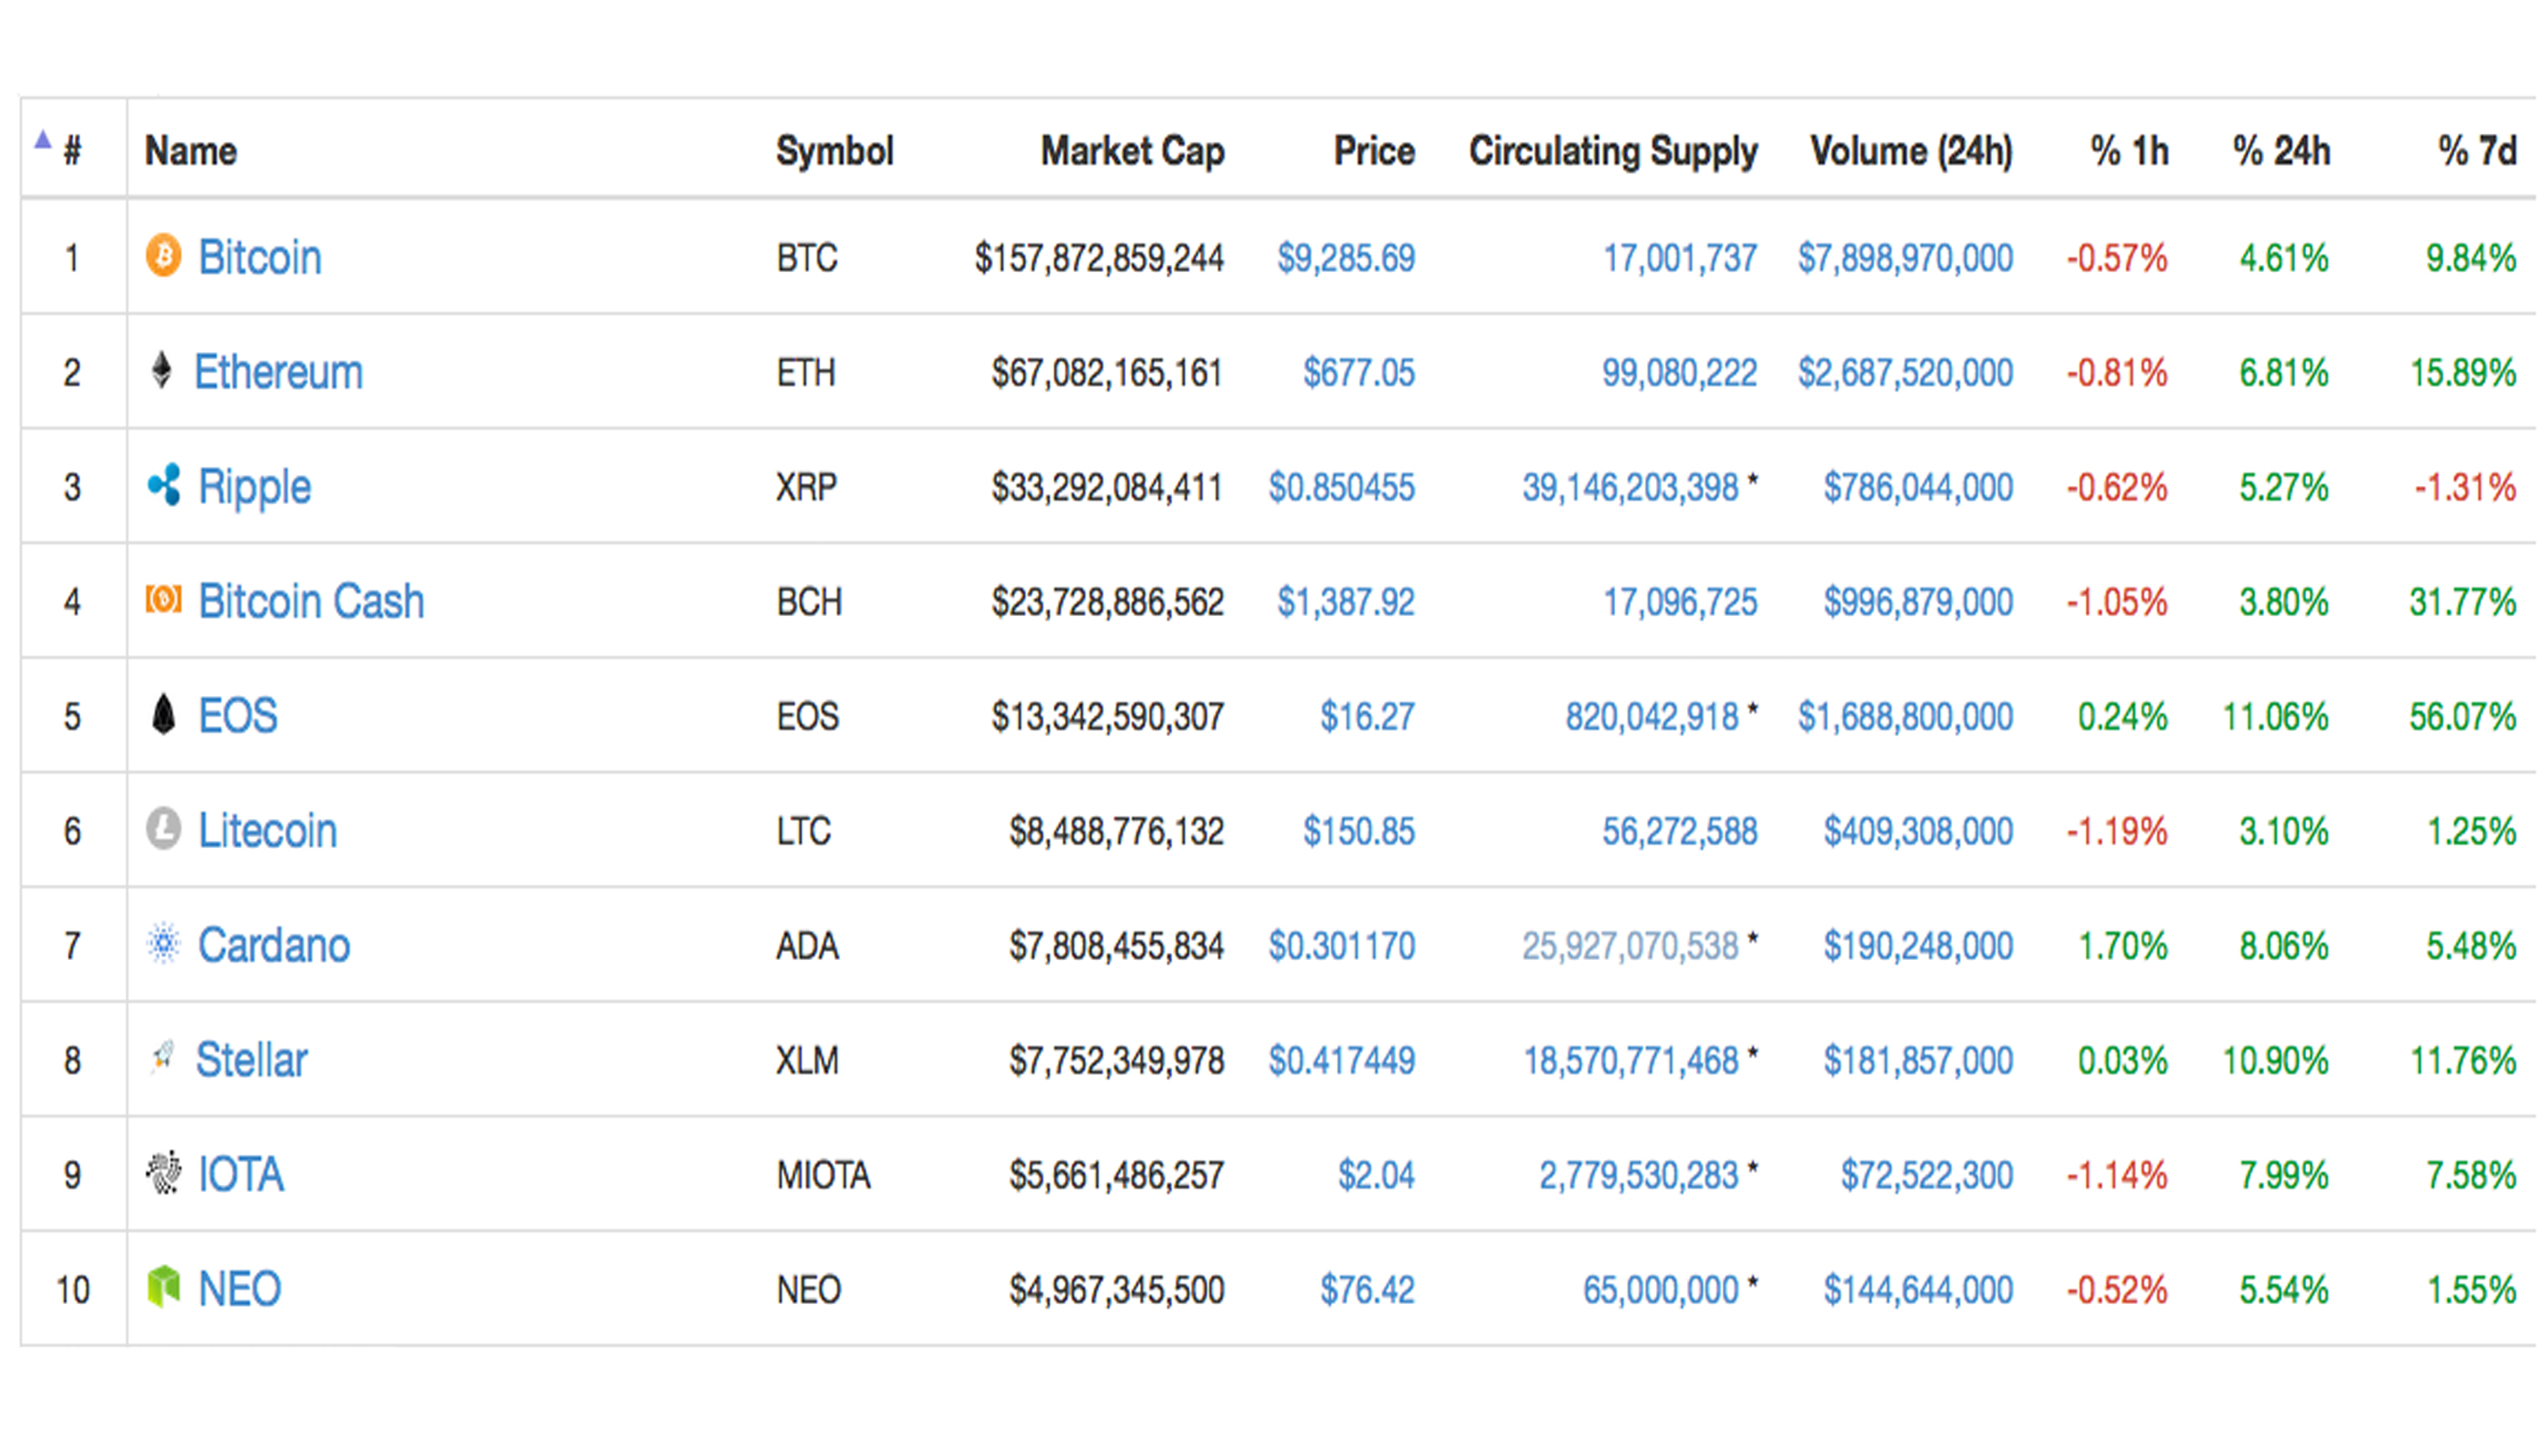Click IOTA price $2.04
This screenshot has height=1456, width=2548.
tap(1377, 1175)
